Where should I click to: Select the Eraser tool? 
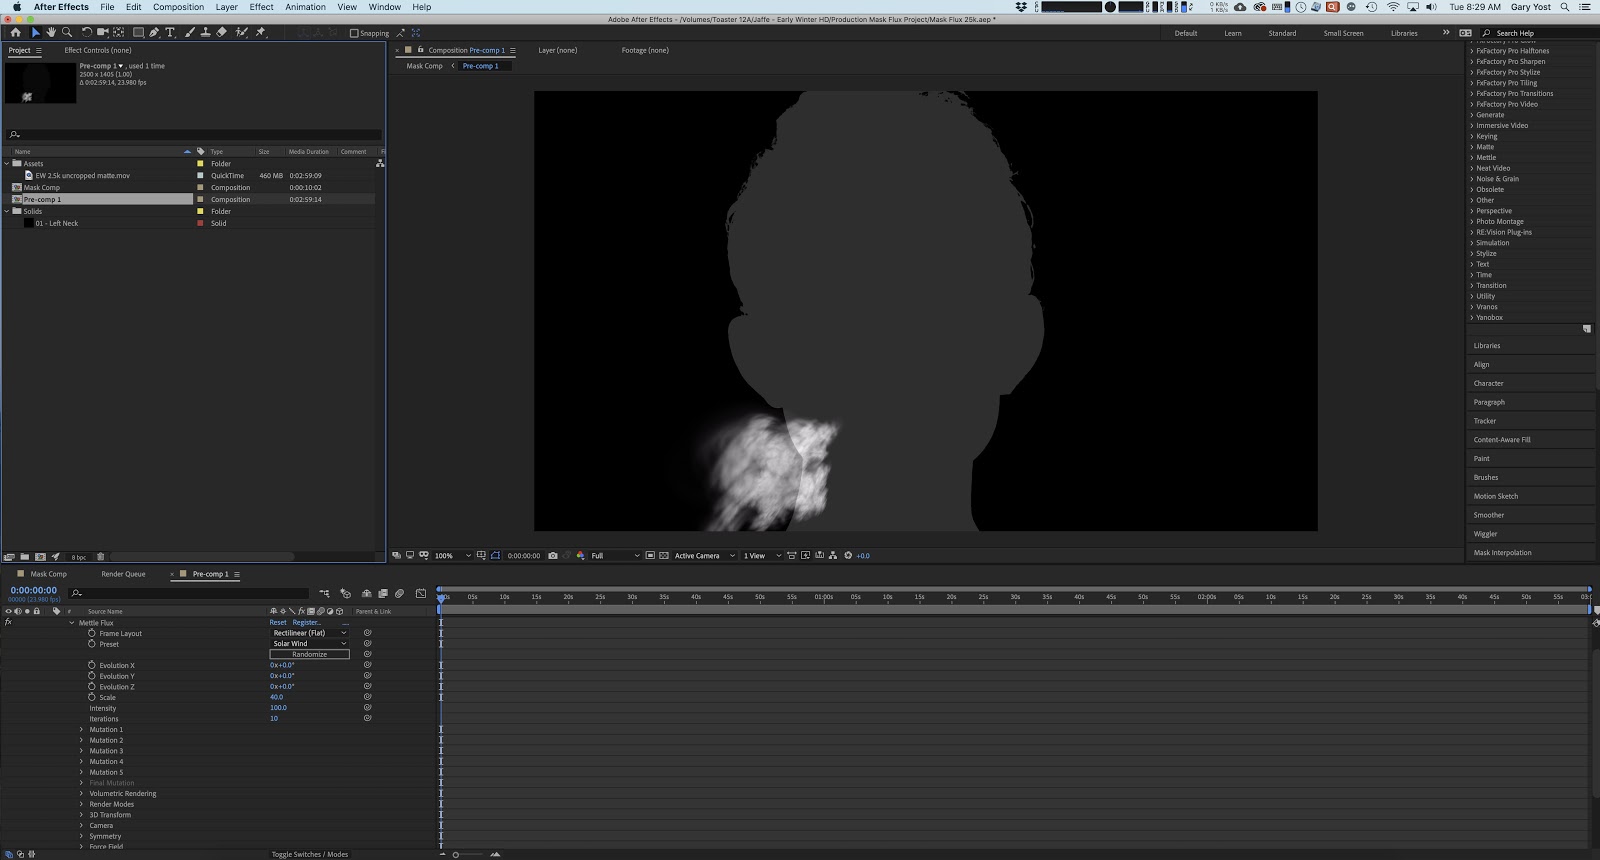point(221,32)
